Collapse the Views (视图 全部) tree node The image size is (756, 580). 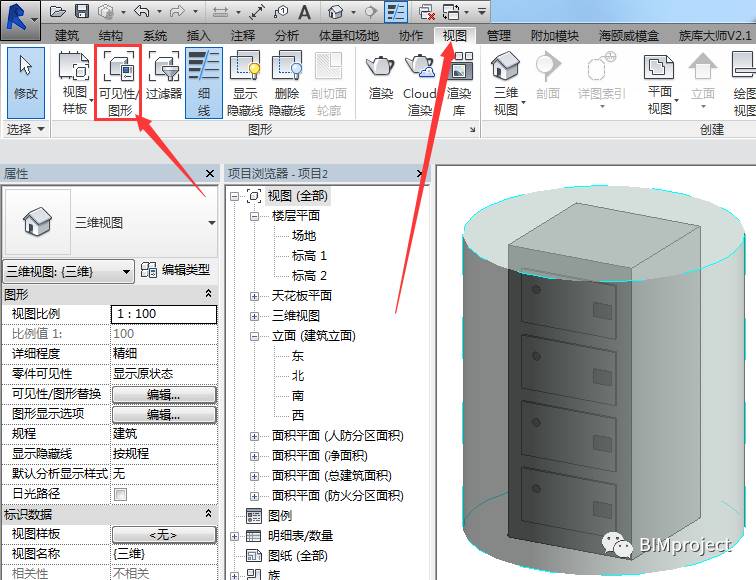pos(234,196)
